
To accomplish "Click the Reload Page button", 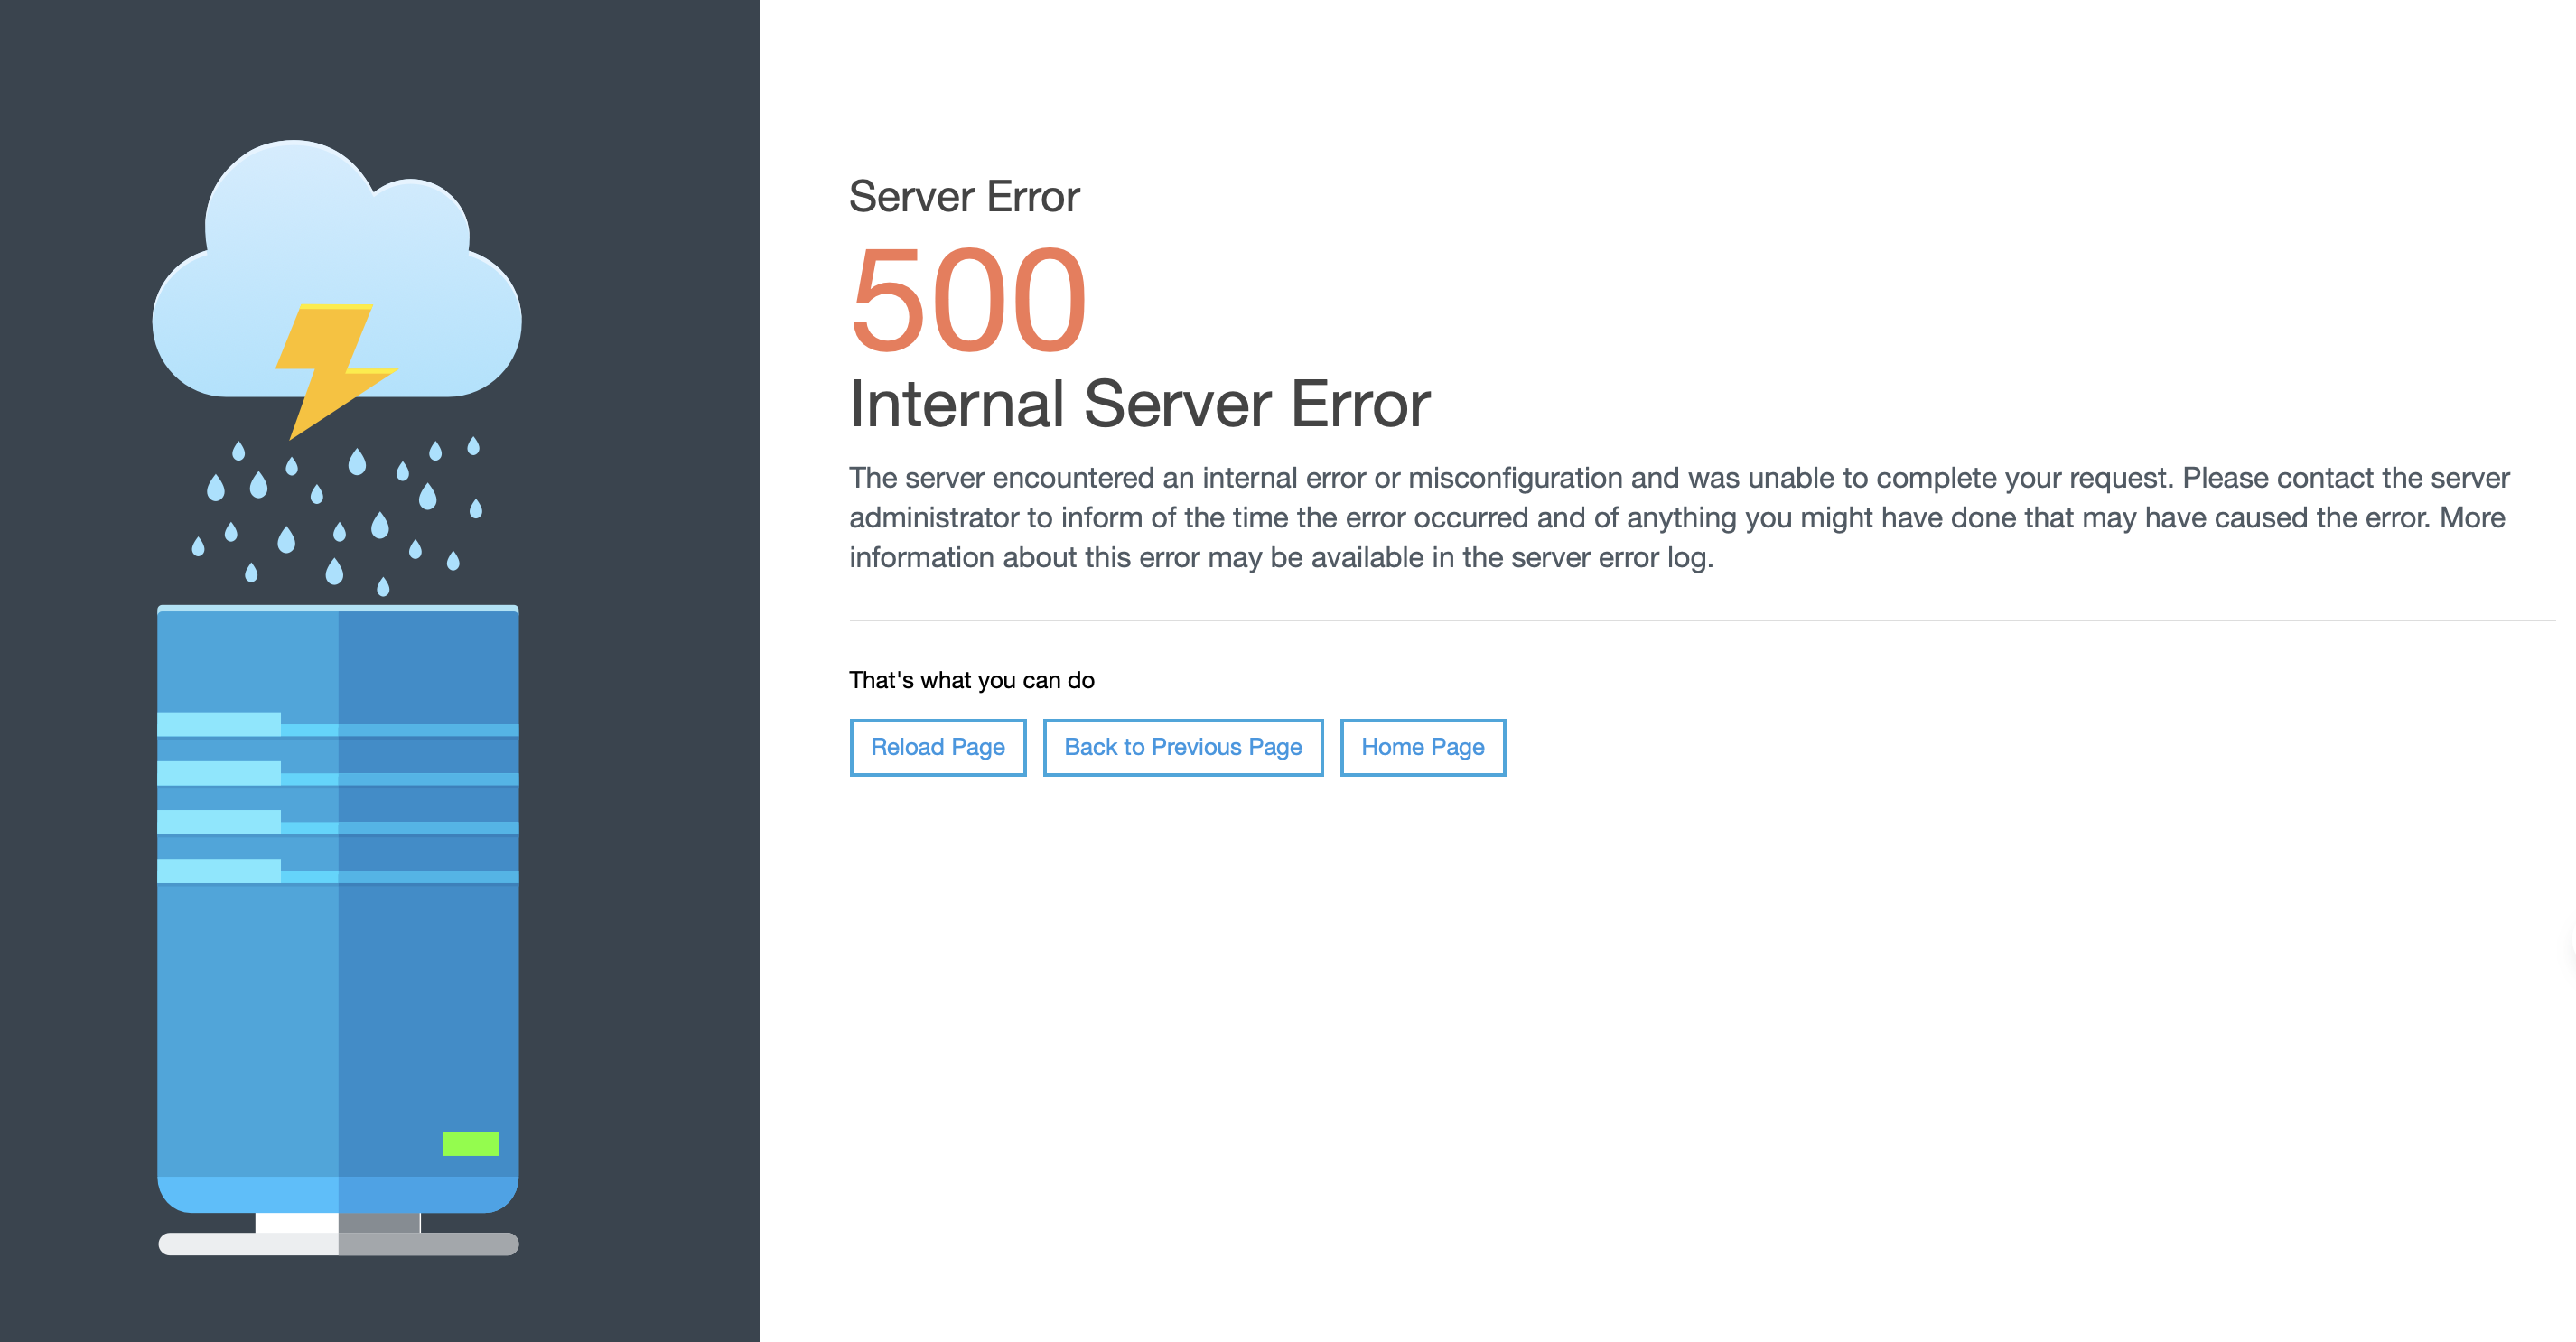I will point(937,747).
